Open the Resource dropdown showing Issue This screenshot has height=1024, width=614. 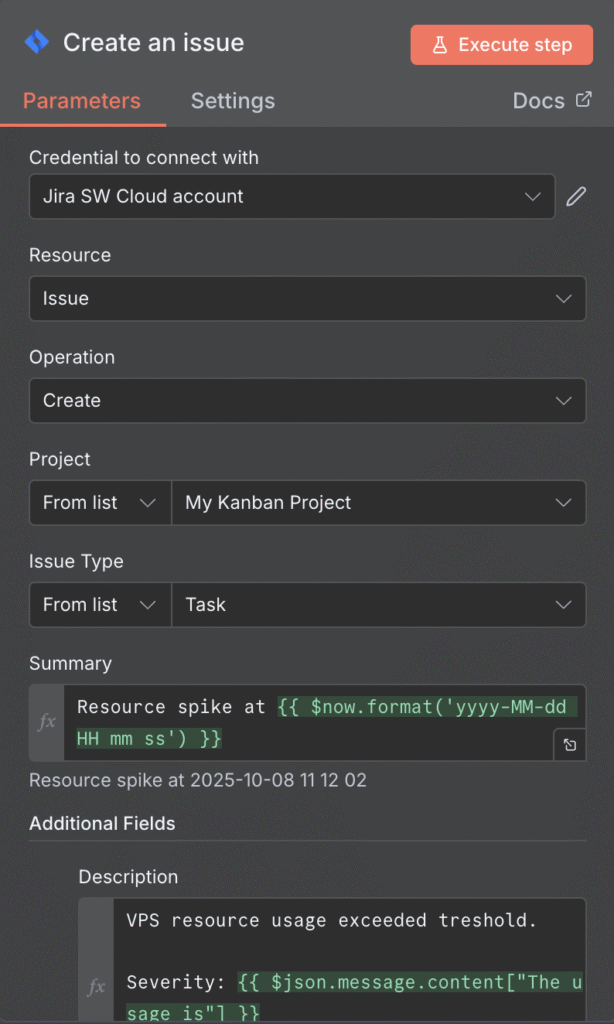[307, 298]
